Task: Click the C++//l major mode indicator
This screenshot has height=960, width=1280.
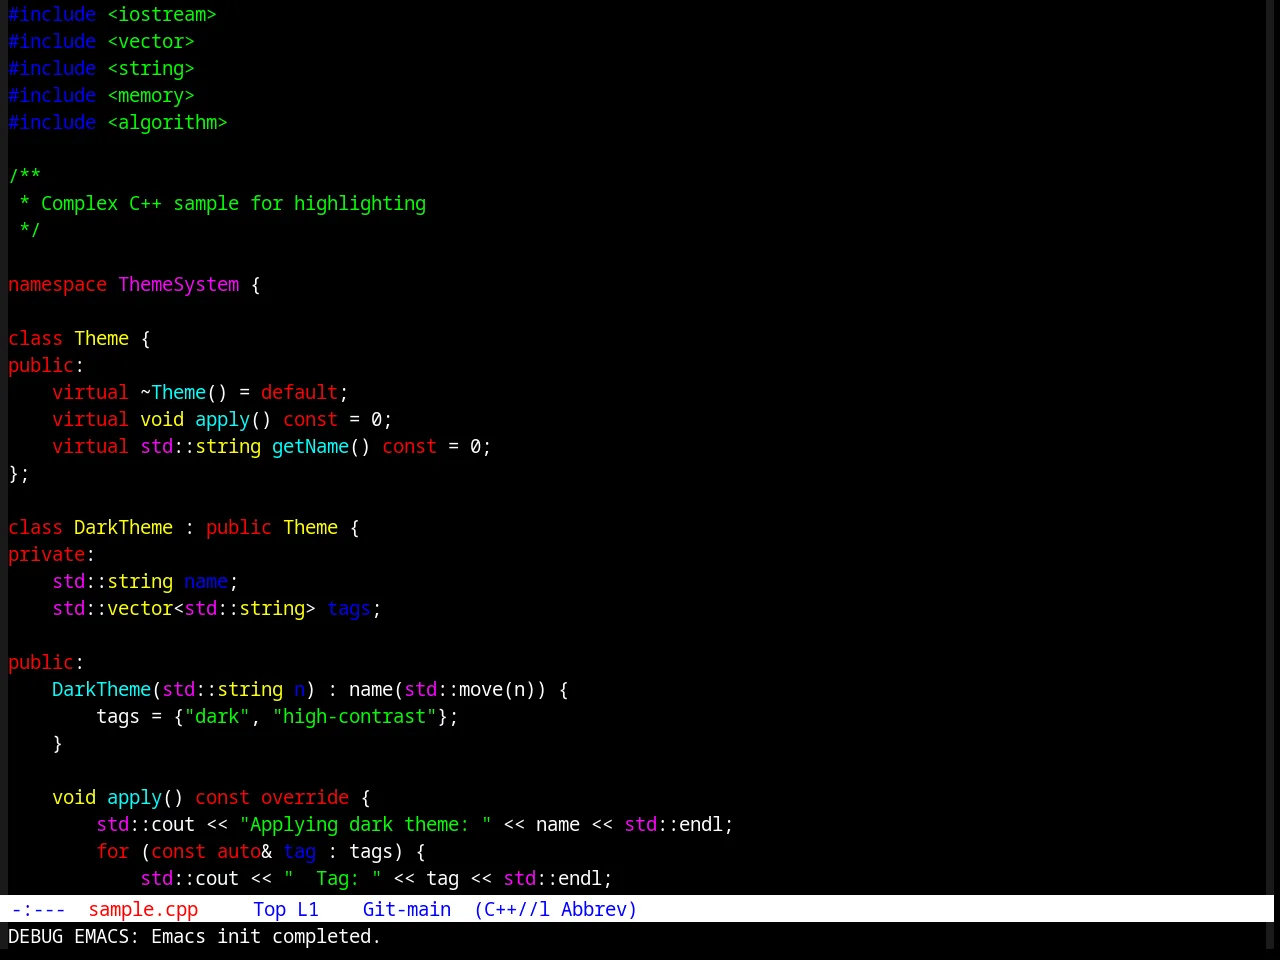Action: pyautogui.click(x=512, y=909)
